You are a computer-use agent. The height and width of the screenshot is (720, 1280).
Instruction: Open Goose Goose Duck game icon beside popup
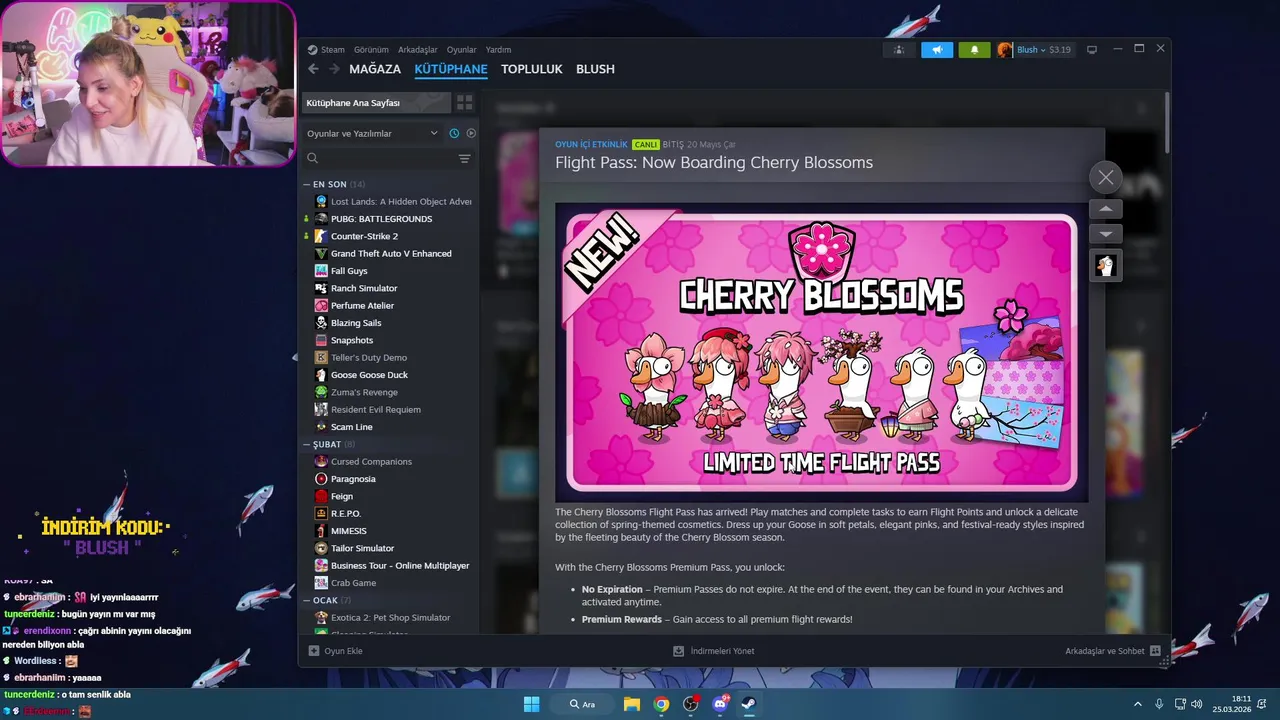pos(1105,266)
